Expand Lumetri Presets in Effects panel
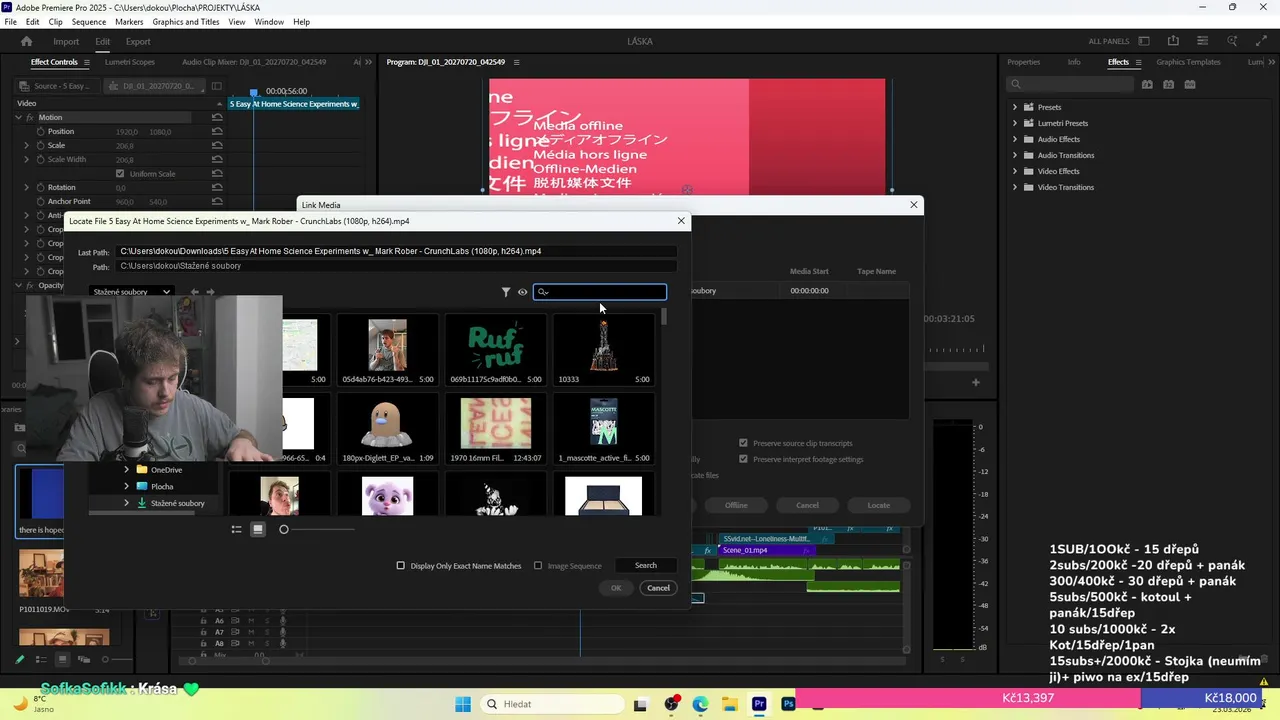This screenshot has width=1280, height=720. pos(1015,123)
